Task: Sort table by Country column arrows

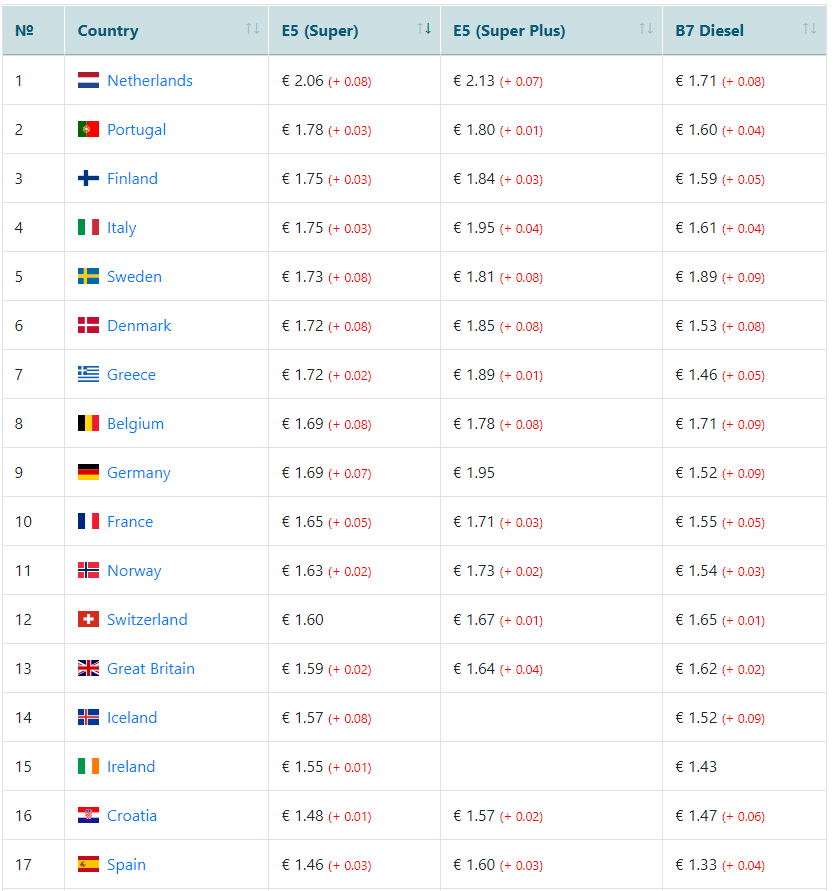Action: coord(252,28)
